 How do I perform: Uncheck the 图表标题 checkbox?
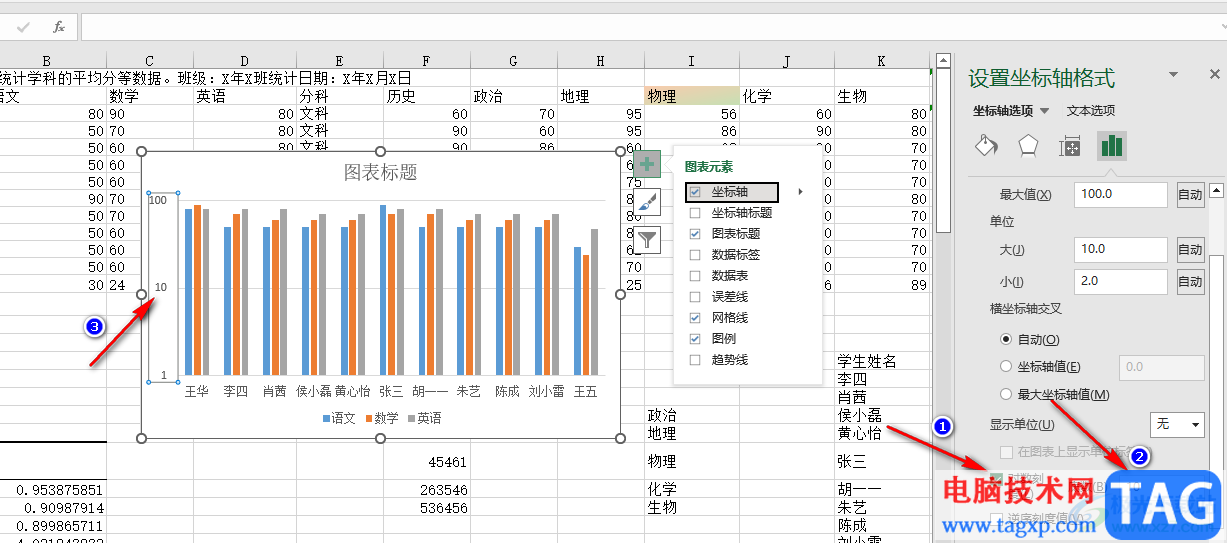point(695,234)
